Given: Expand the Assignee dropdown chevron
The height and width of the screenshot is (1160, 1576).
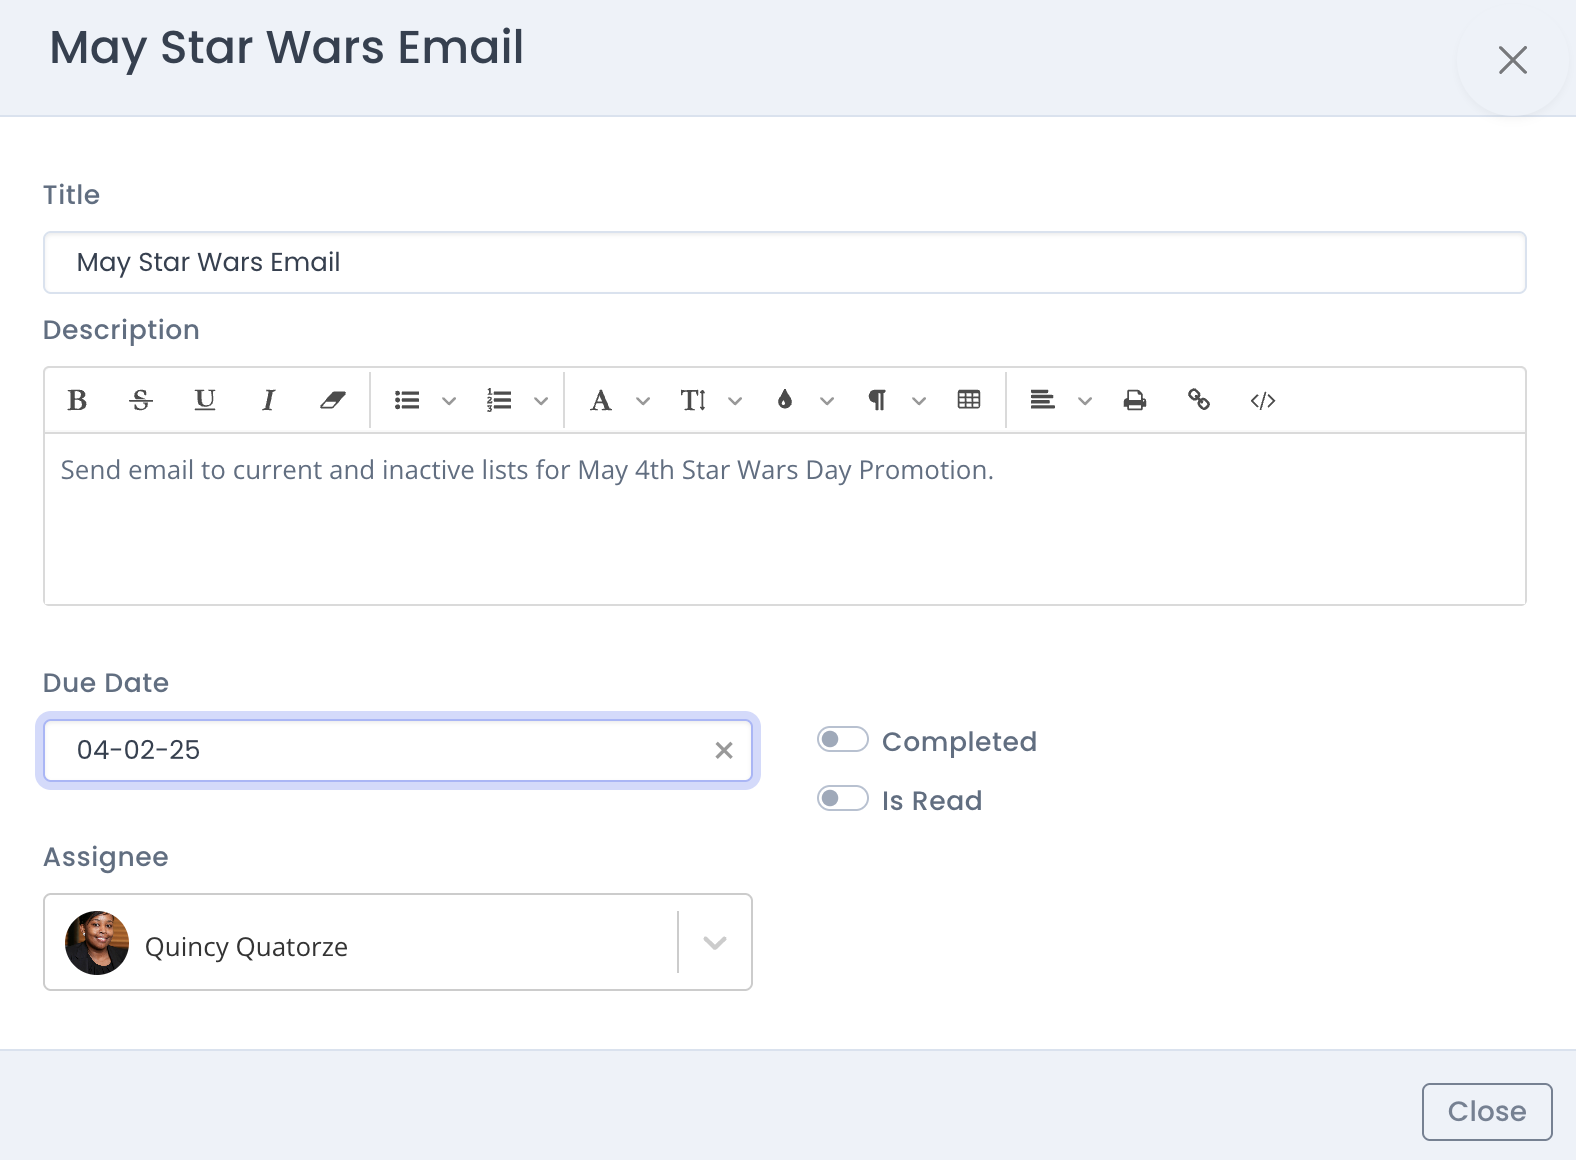Looking at the screenshot, I should (714, 943).
